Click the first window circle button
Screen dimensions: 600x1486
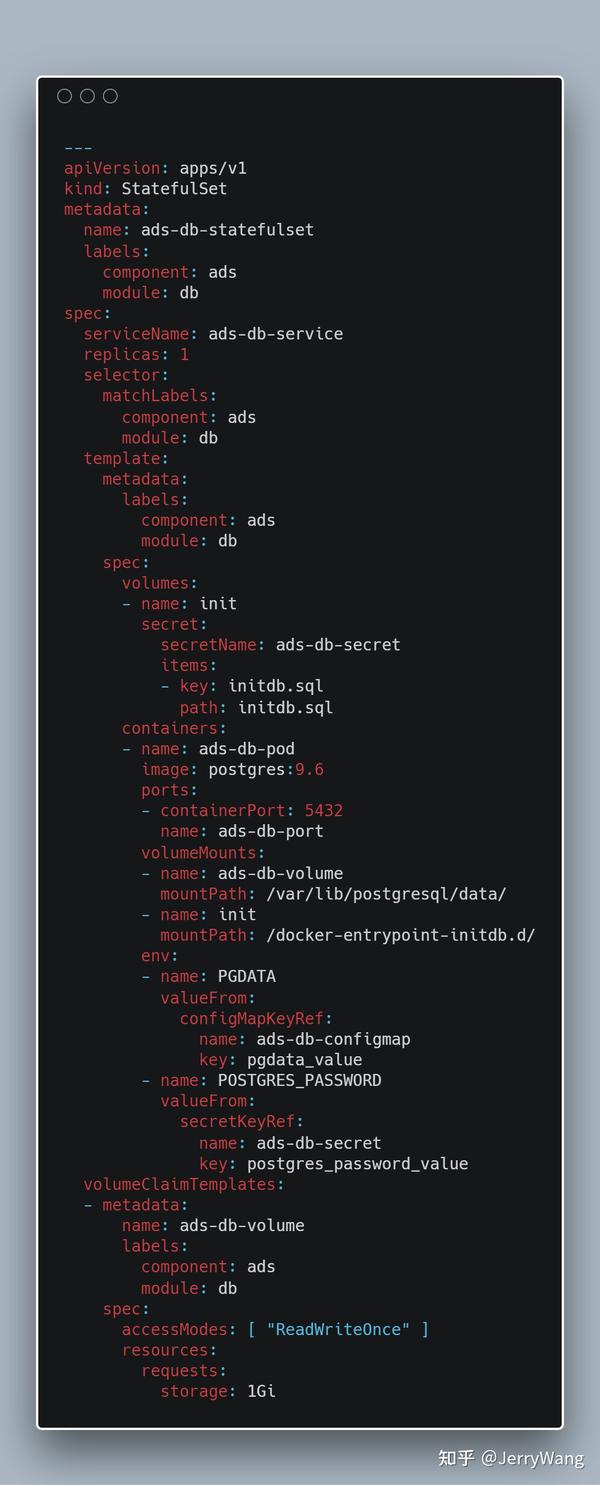[x=65, y=96]
